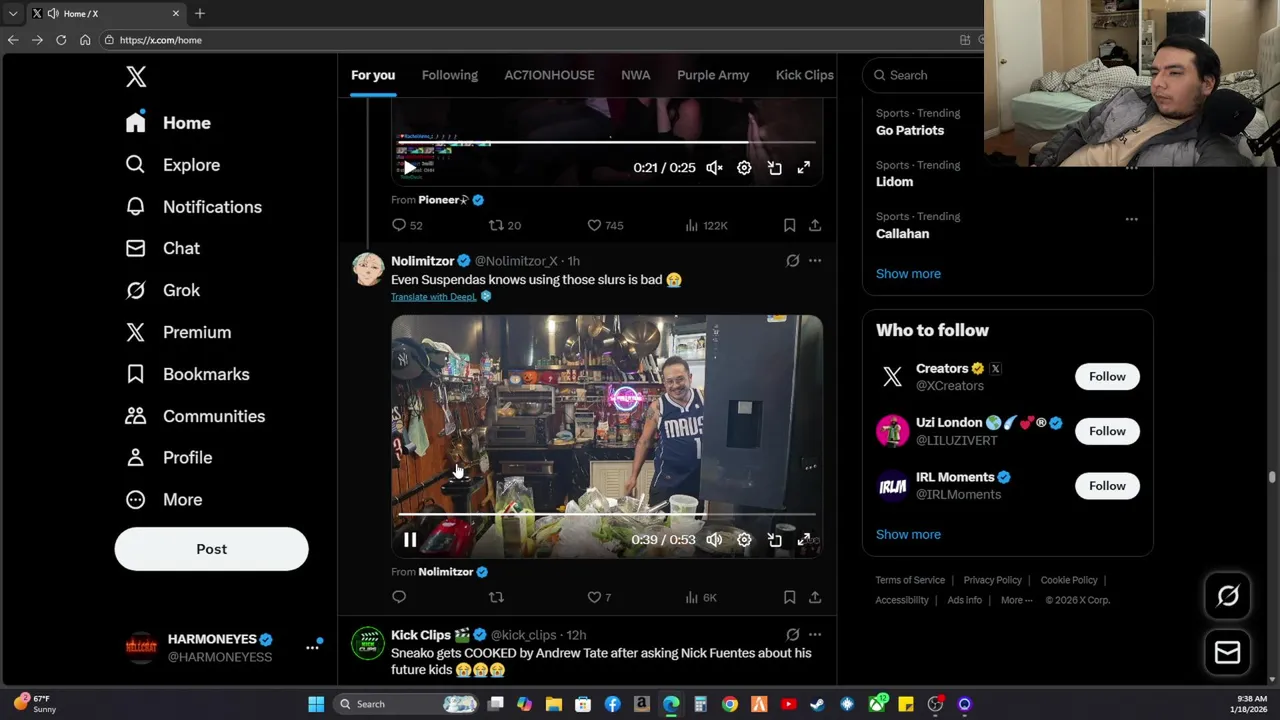Follow the Creators account

pyautogui.click(x=1107, y=377)
